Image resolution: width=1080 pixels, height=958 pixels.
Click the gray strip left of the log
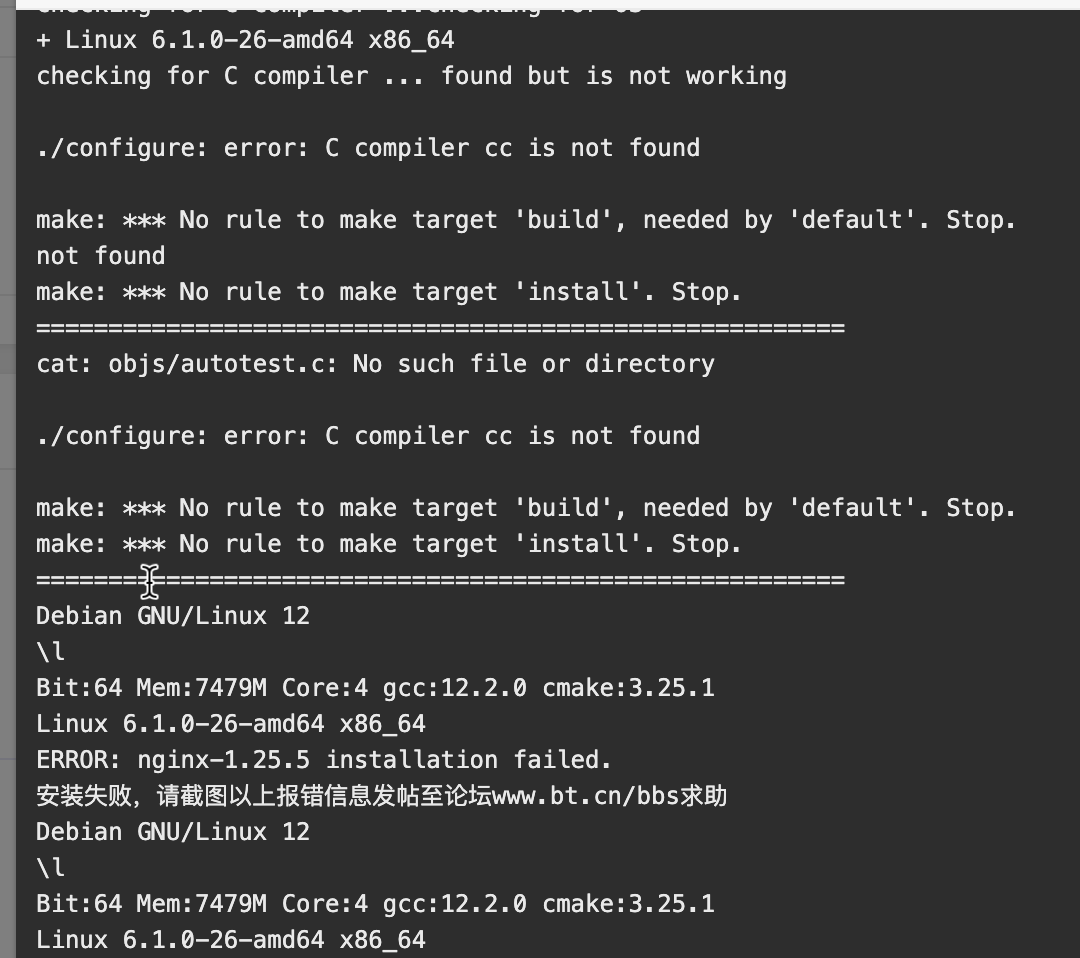point(8,482)
